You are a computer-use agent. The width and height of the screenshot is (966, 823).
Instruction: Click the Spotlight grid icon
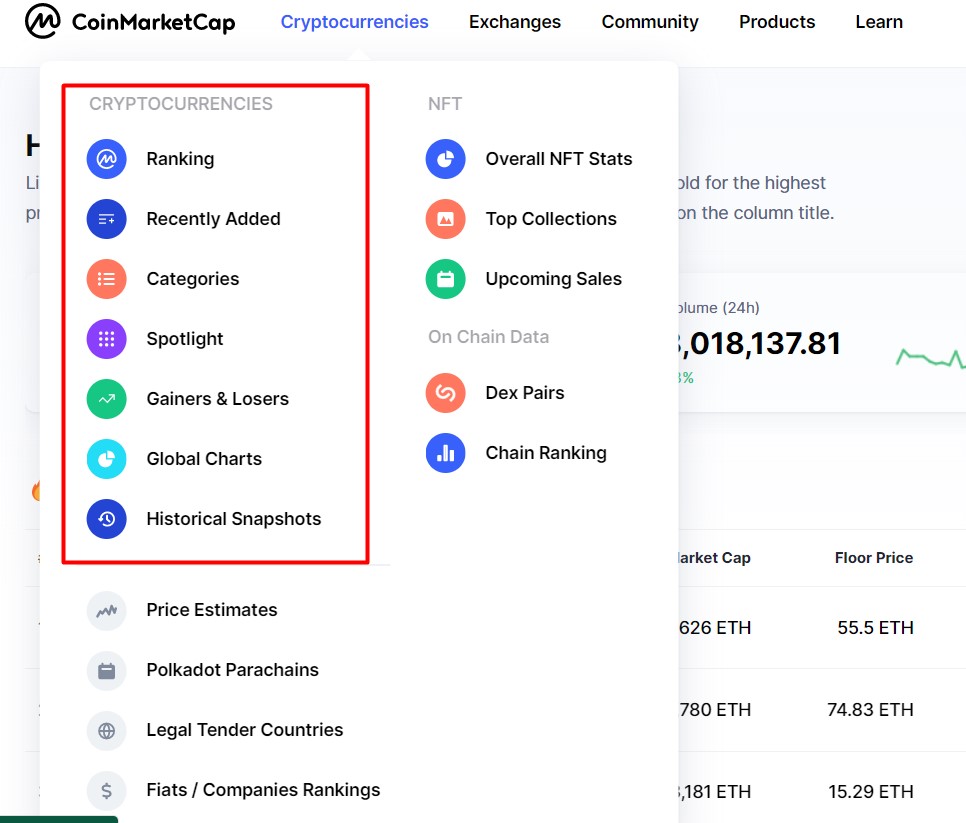107,339
